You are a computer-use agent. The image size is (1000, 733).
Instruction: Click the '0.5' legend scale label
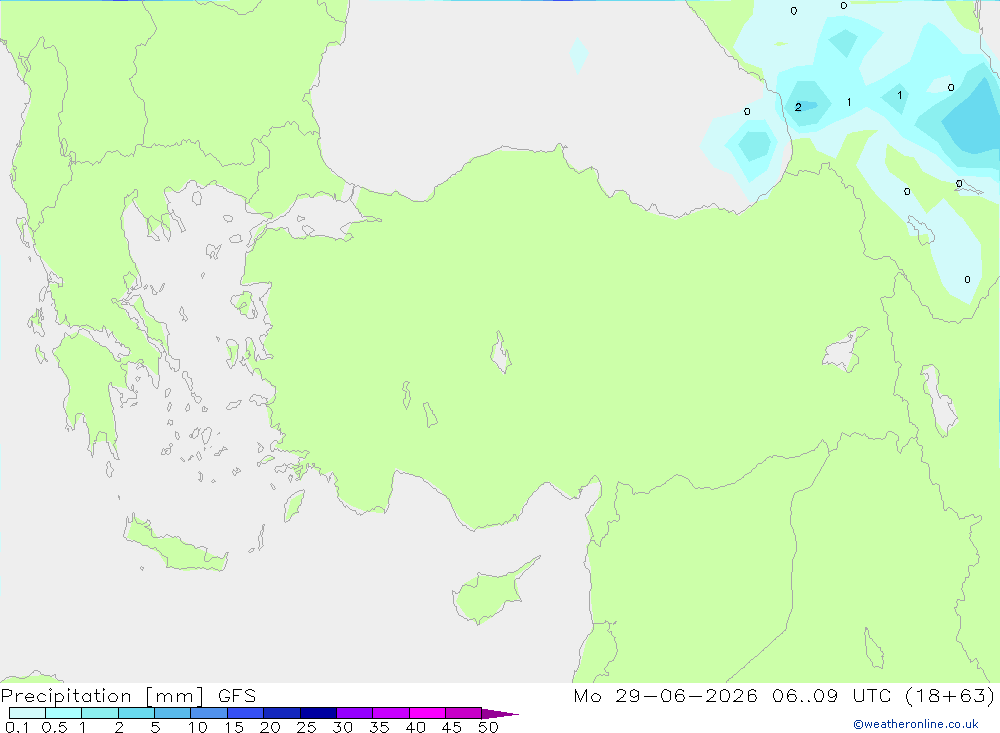pos(54,727)
